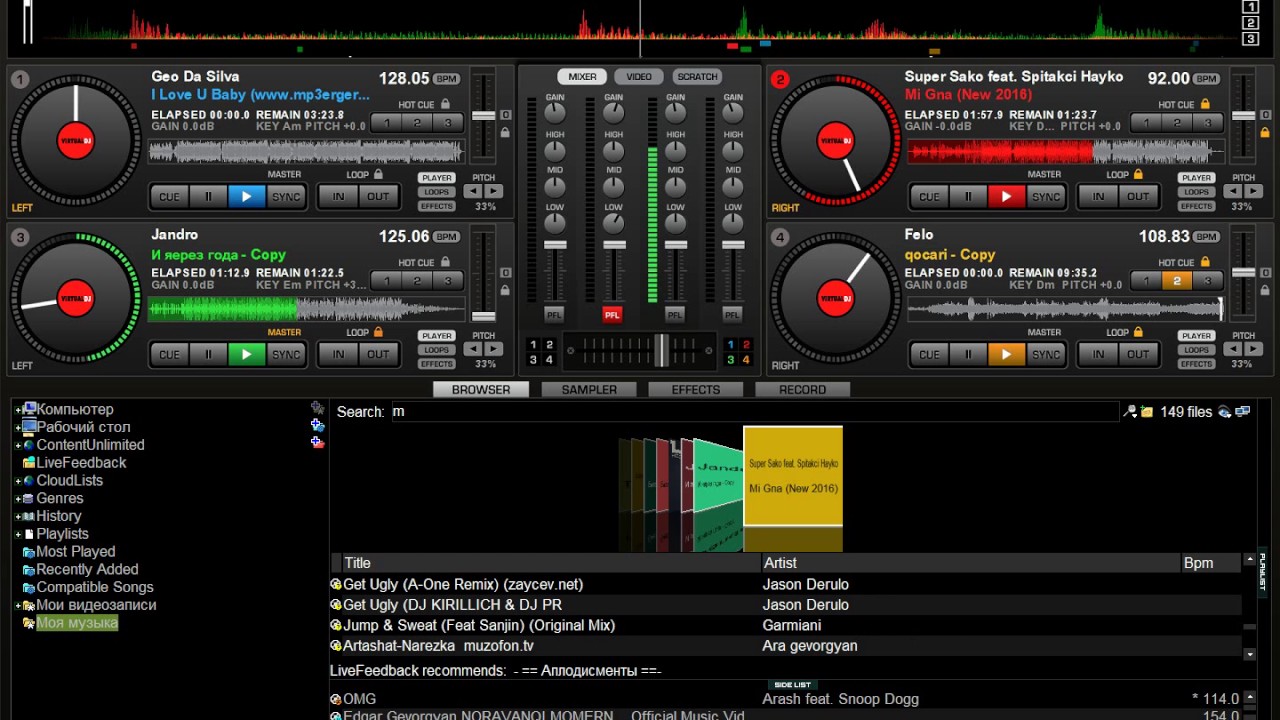Sort the file list by Artist column
The height and width of the screenshot is (720, 1280).
pos(970,563)
